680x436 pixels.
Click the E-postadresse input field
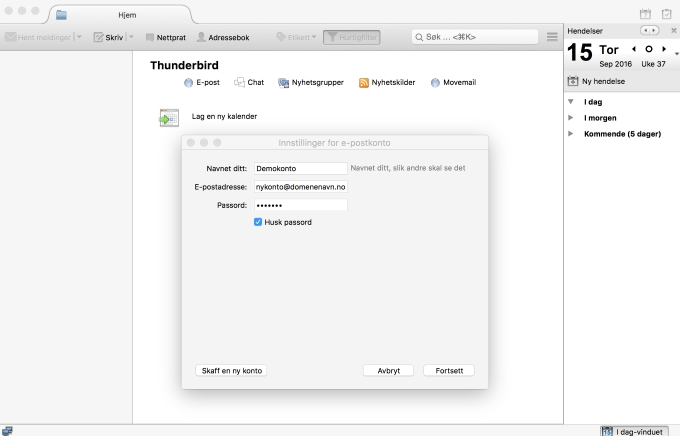click(x=301, y=187)
